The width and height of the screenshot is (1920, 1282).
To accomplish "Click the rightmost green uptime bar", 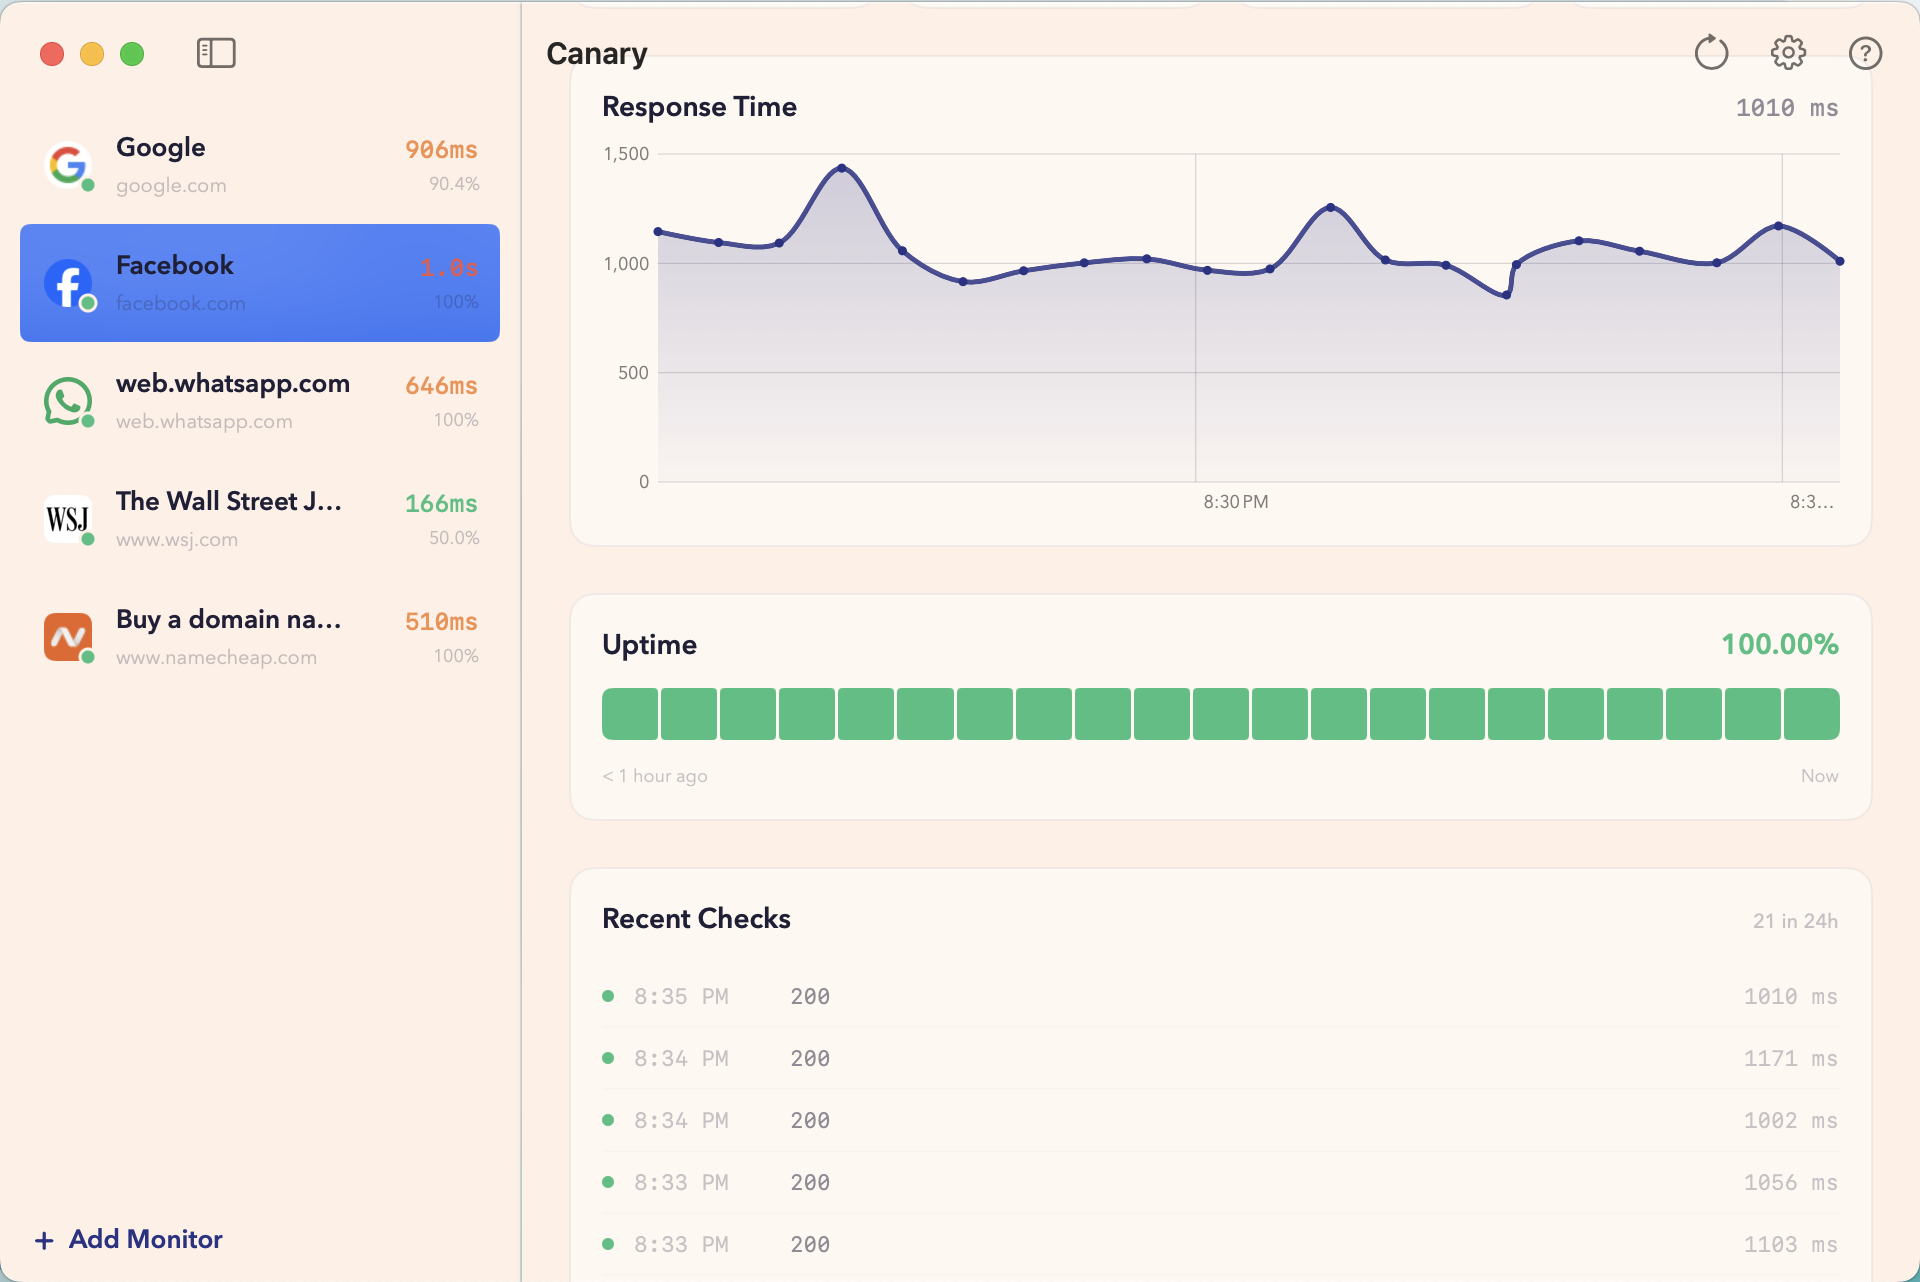I will (x=1810, y=713).
